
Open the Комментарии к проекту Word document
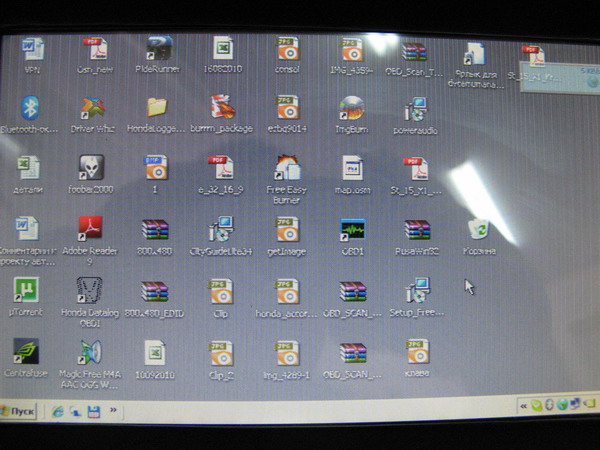pyautogui.click(x=26, y=228)
